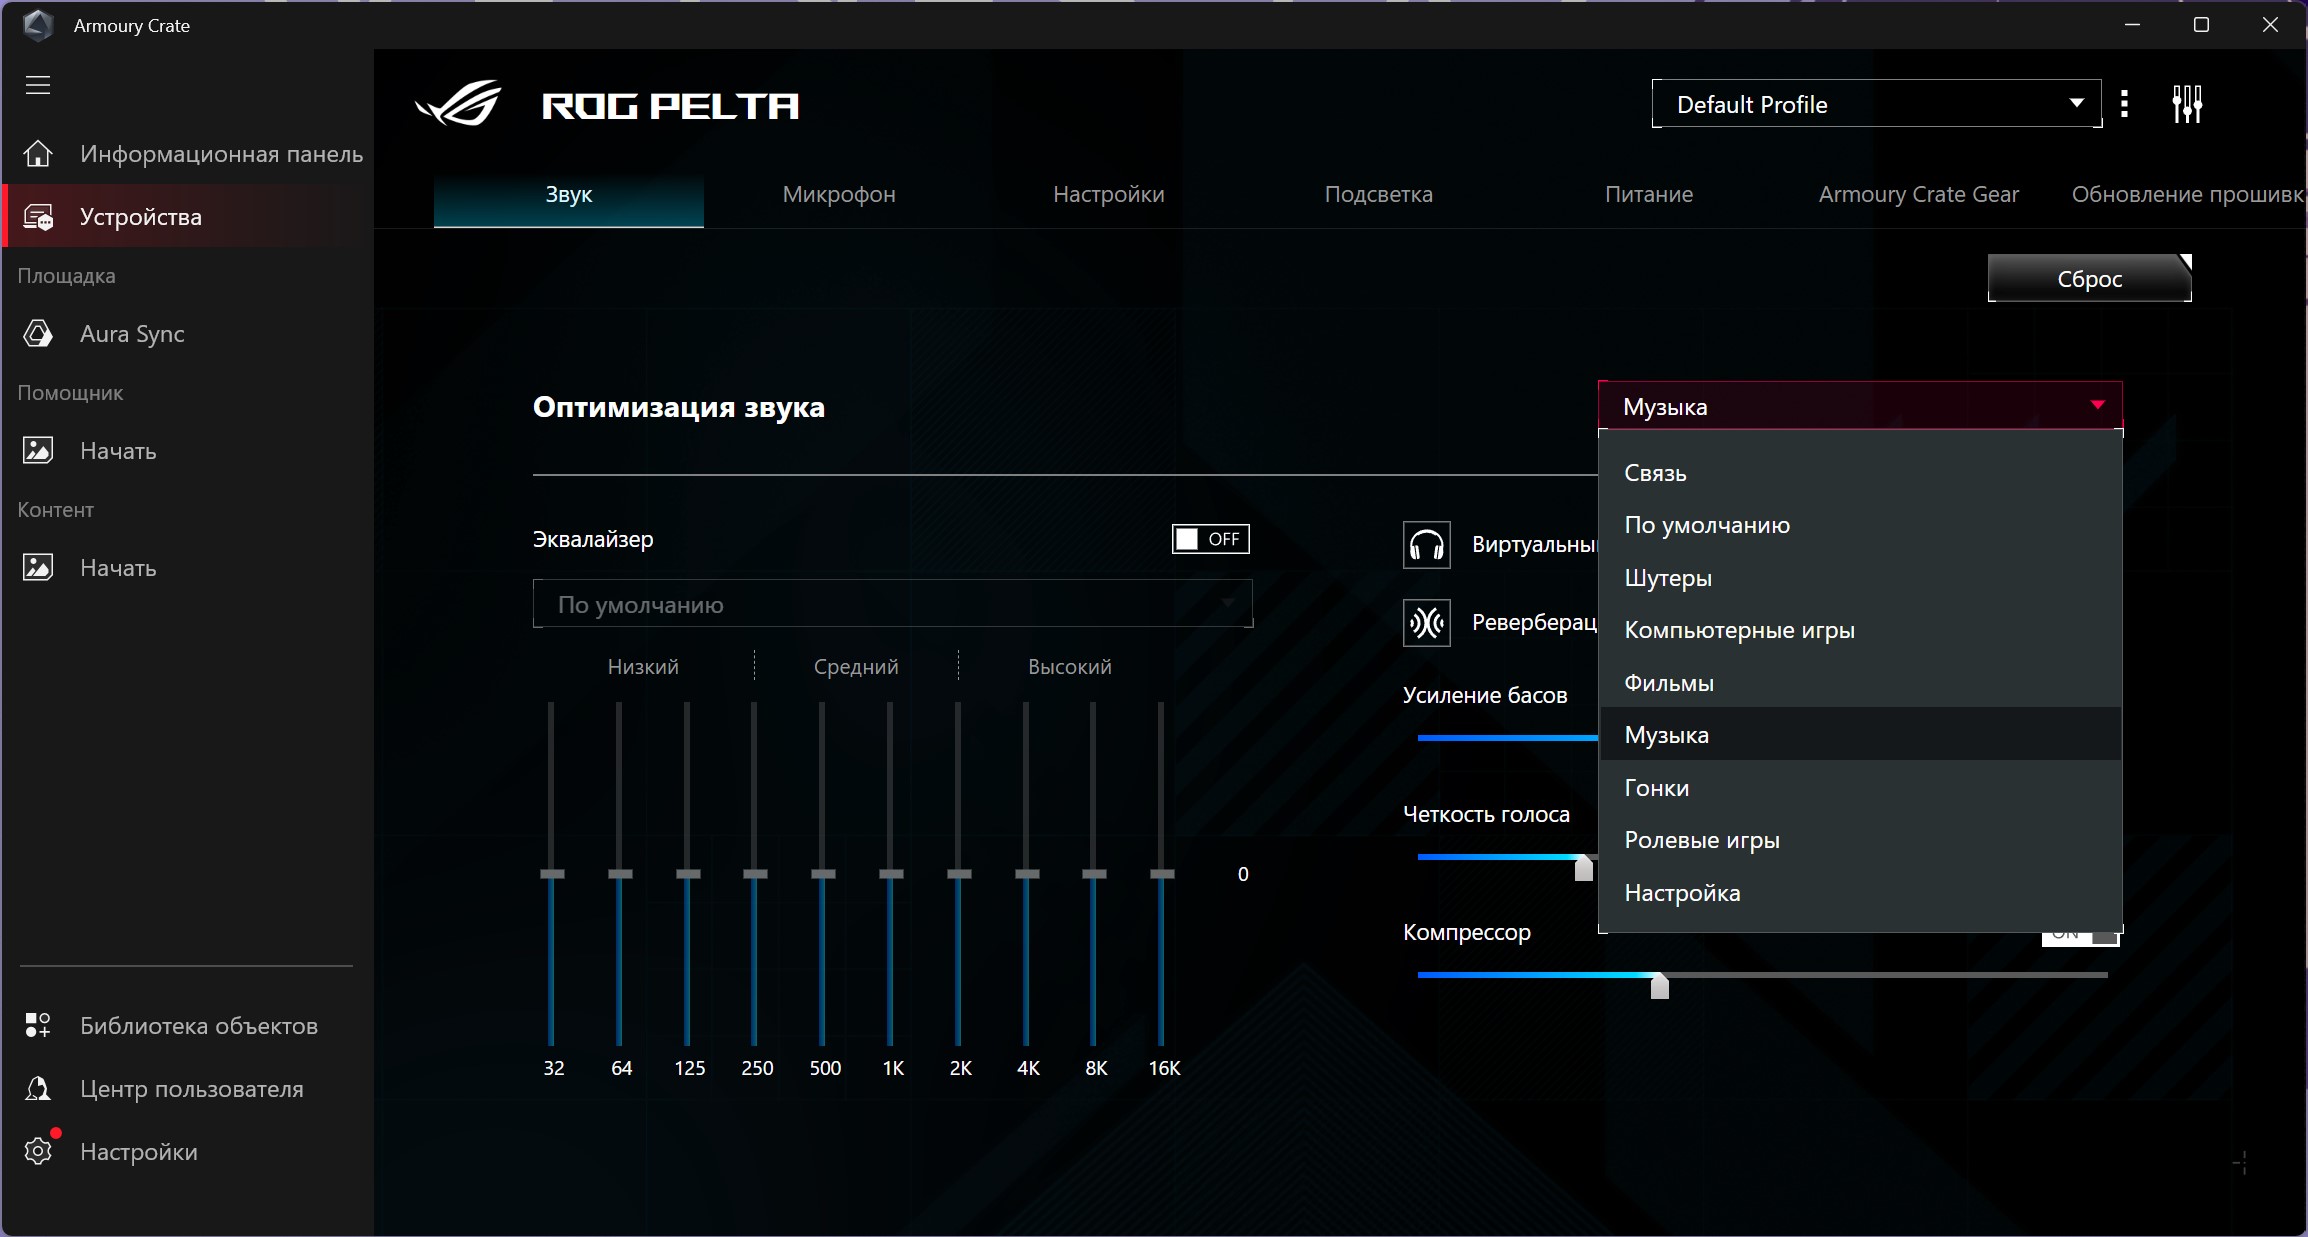Click the Сброс reset button
Viewport: 2308px width, 1237px height.
[x=2089, y=278]
